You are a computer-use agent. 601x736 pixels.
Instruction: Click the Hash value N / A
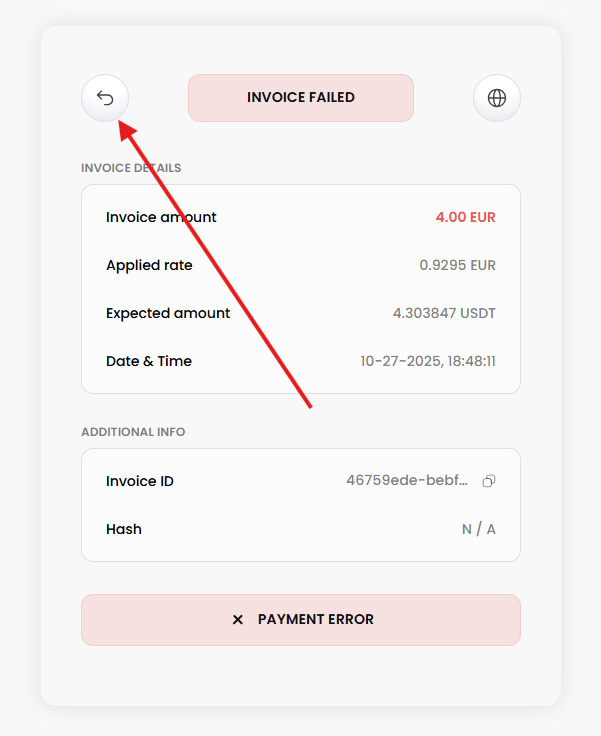point(478,529)
